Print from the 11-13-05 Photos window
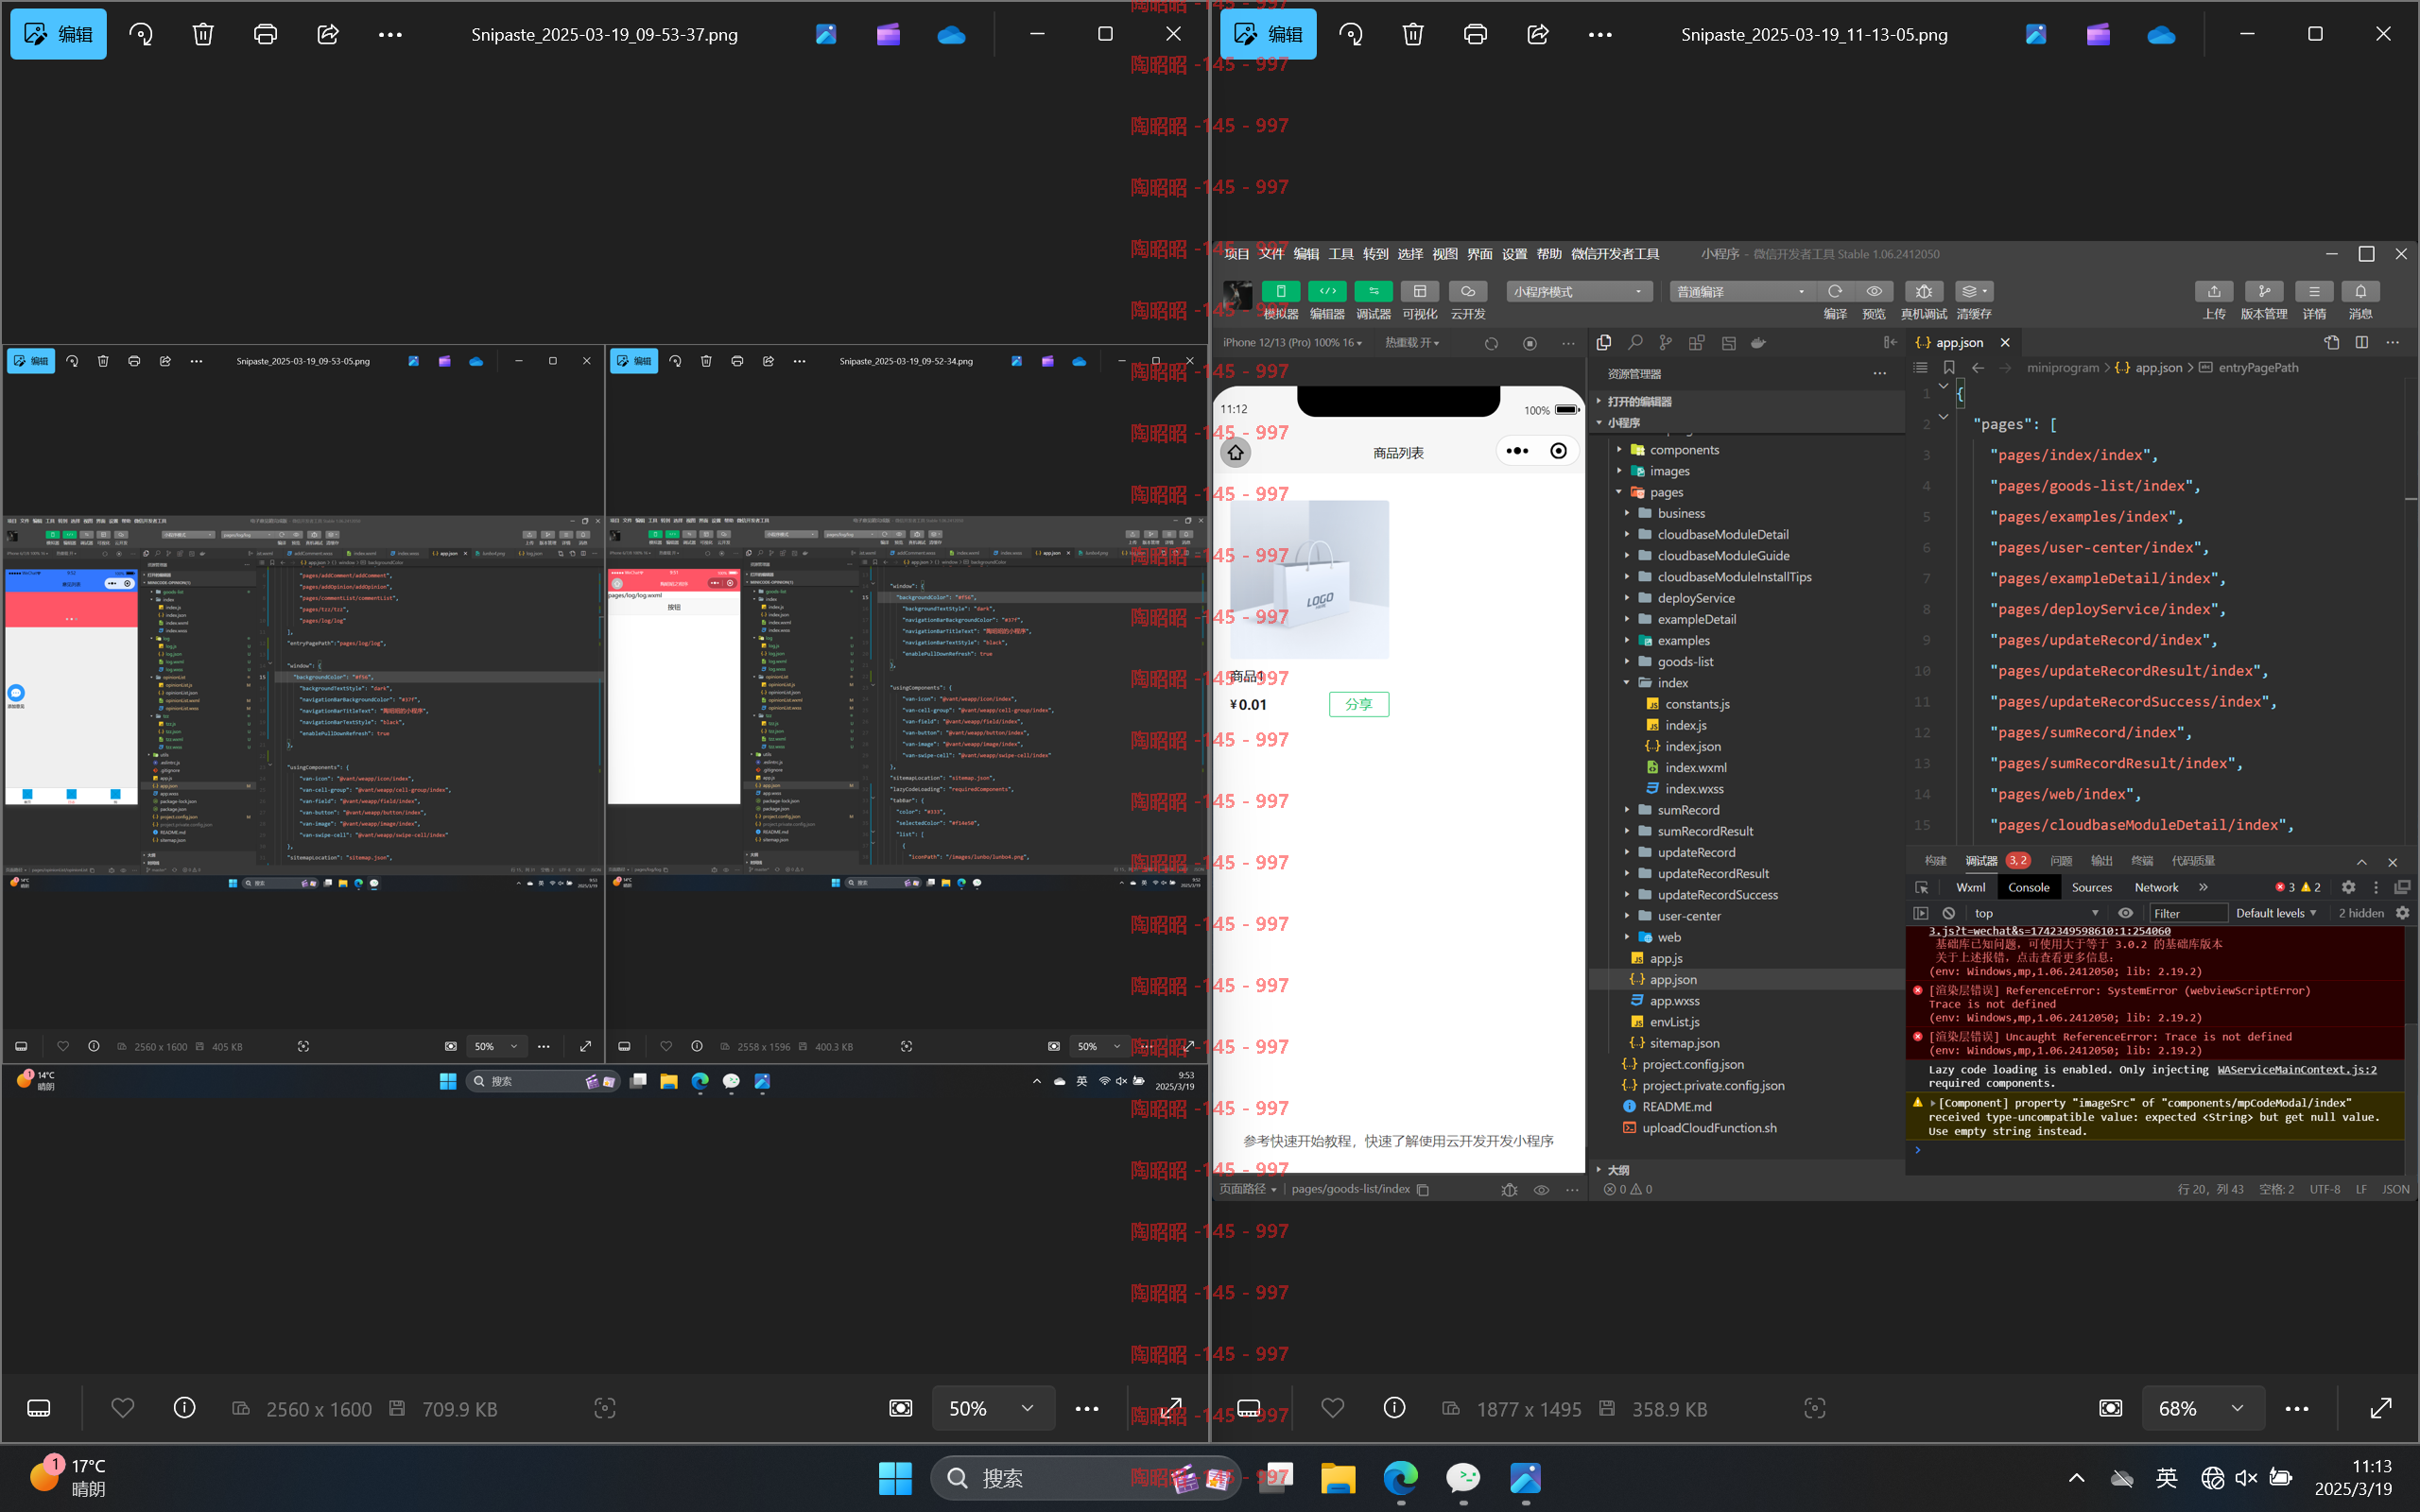The image size is (2420, 1512). point(1475,34)
